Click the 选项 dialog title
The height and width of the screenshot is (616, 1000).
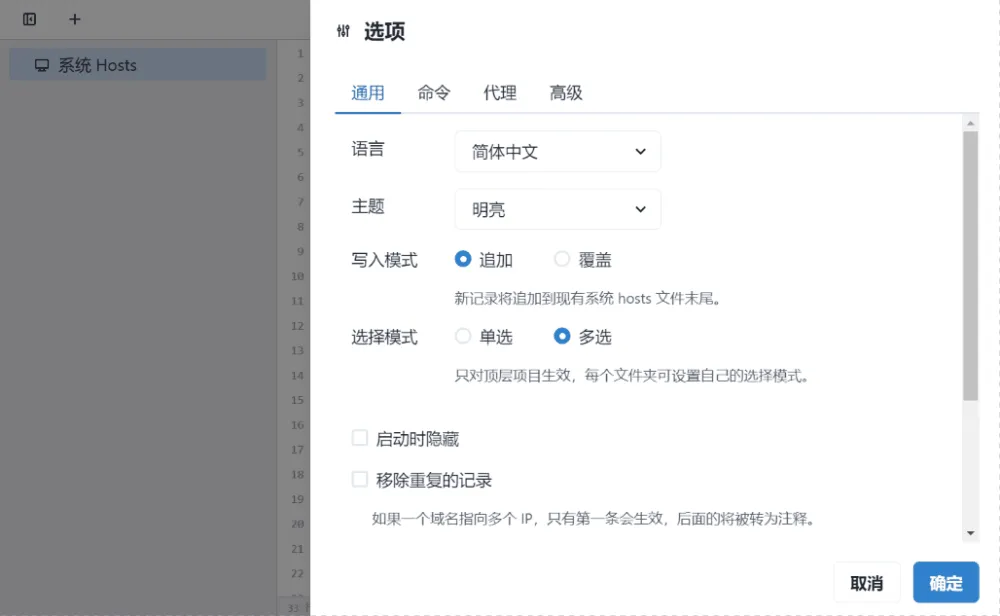coord(385,31)
